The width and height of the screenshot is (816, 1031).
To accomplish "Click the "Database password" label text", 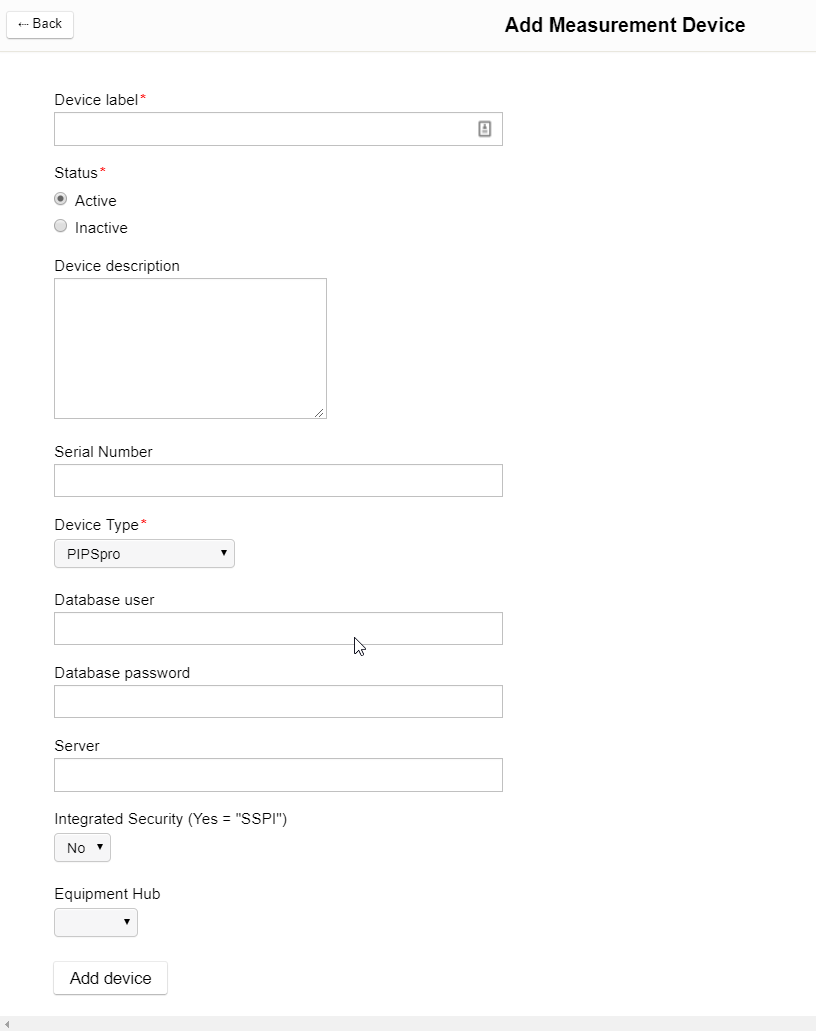I will pyautogui.click(x=122, y=673).
